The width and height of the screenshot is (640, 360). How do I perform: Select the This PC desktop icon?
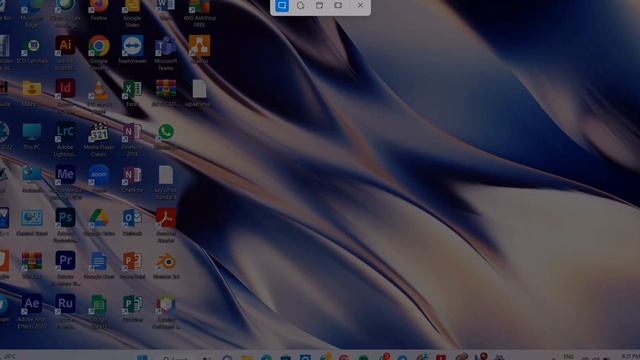click(x=32, y=136)
